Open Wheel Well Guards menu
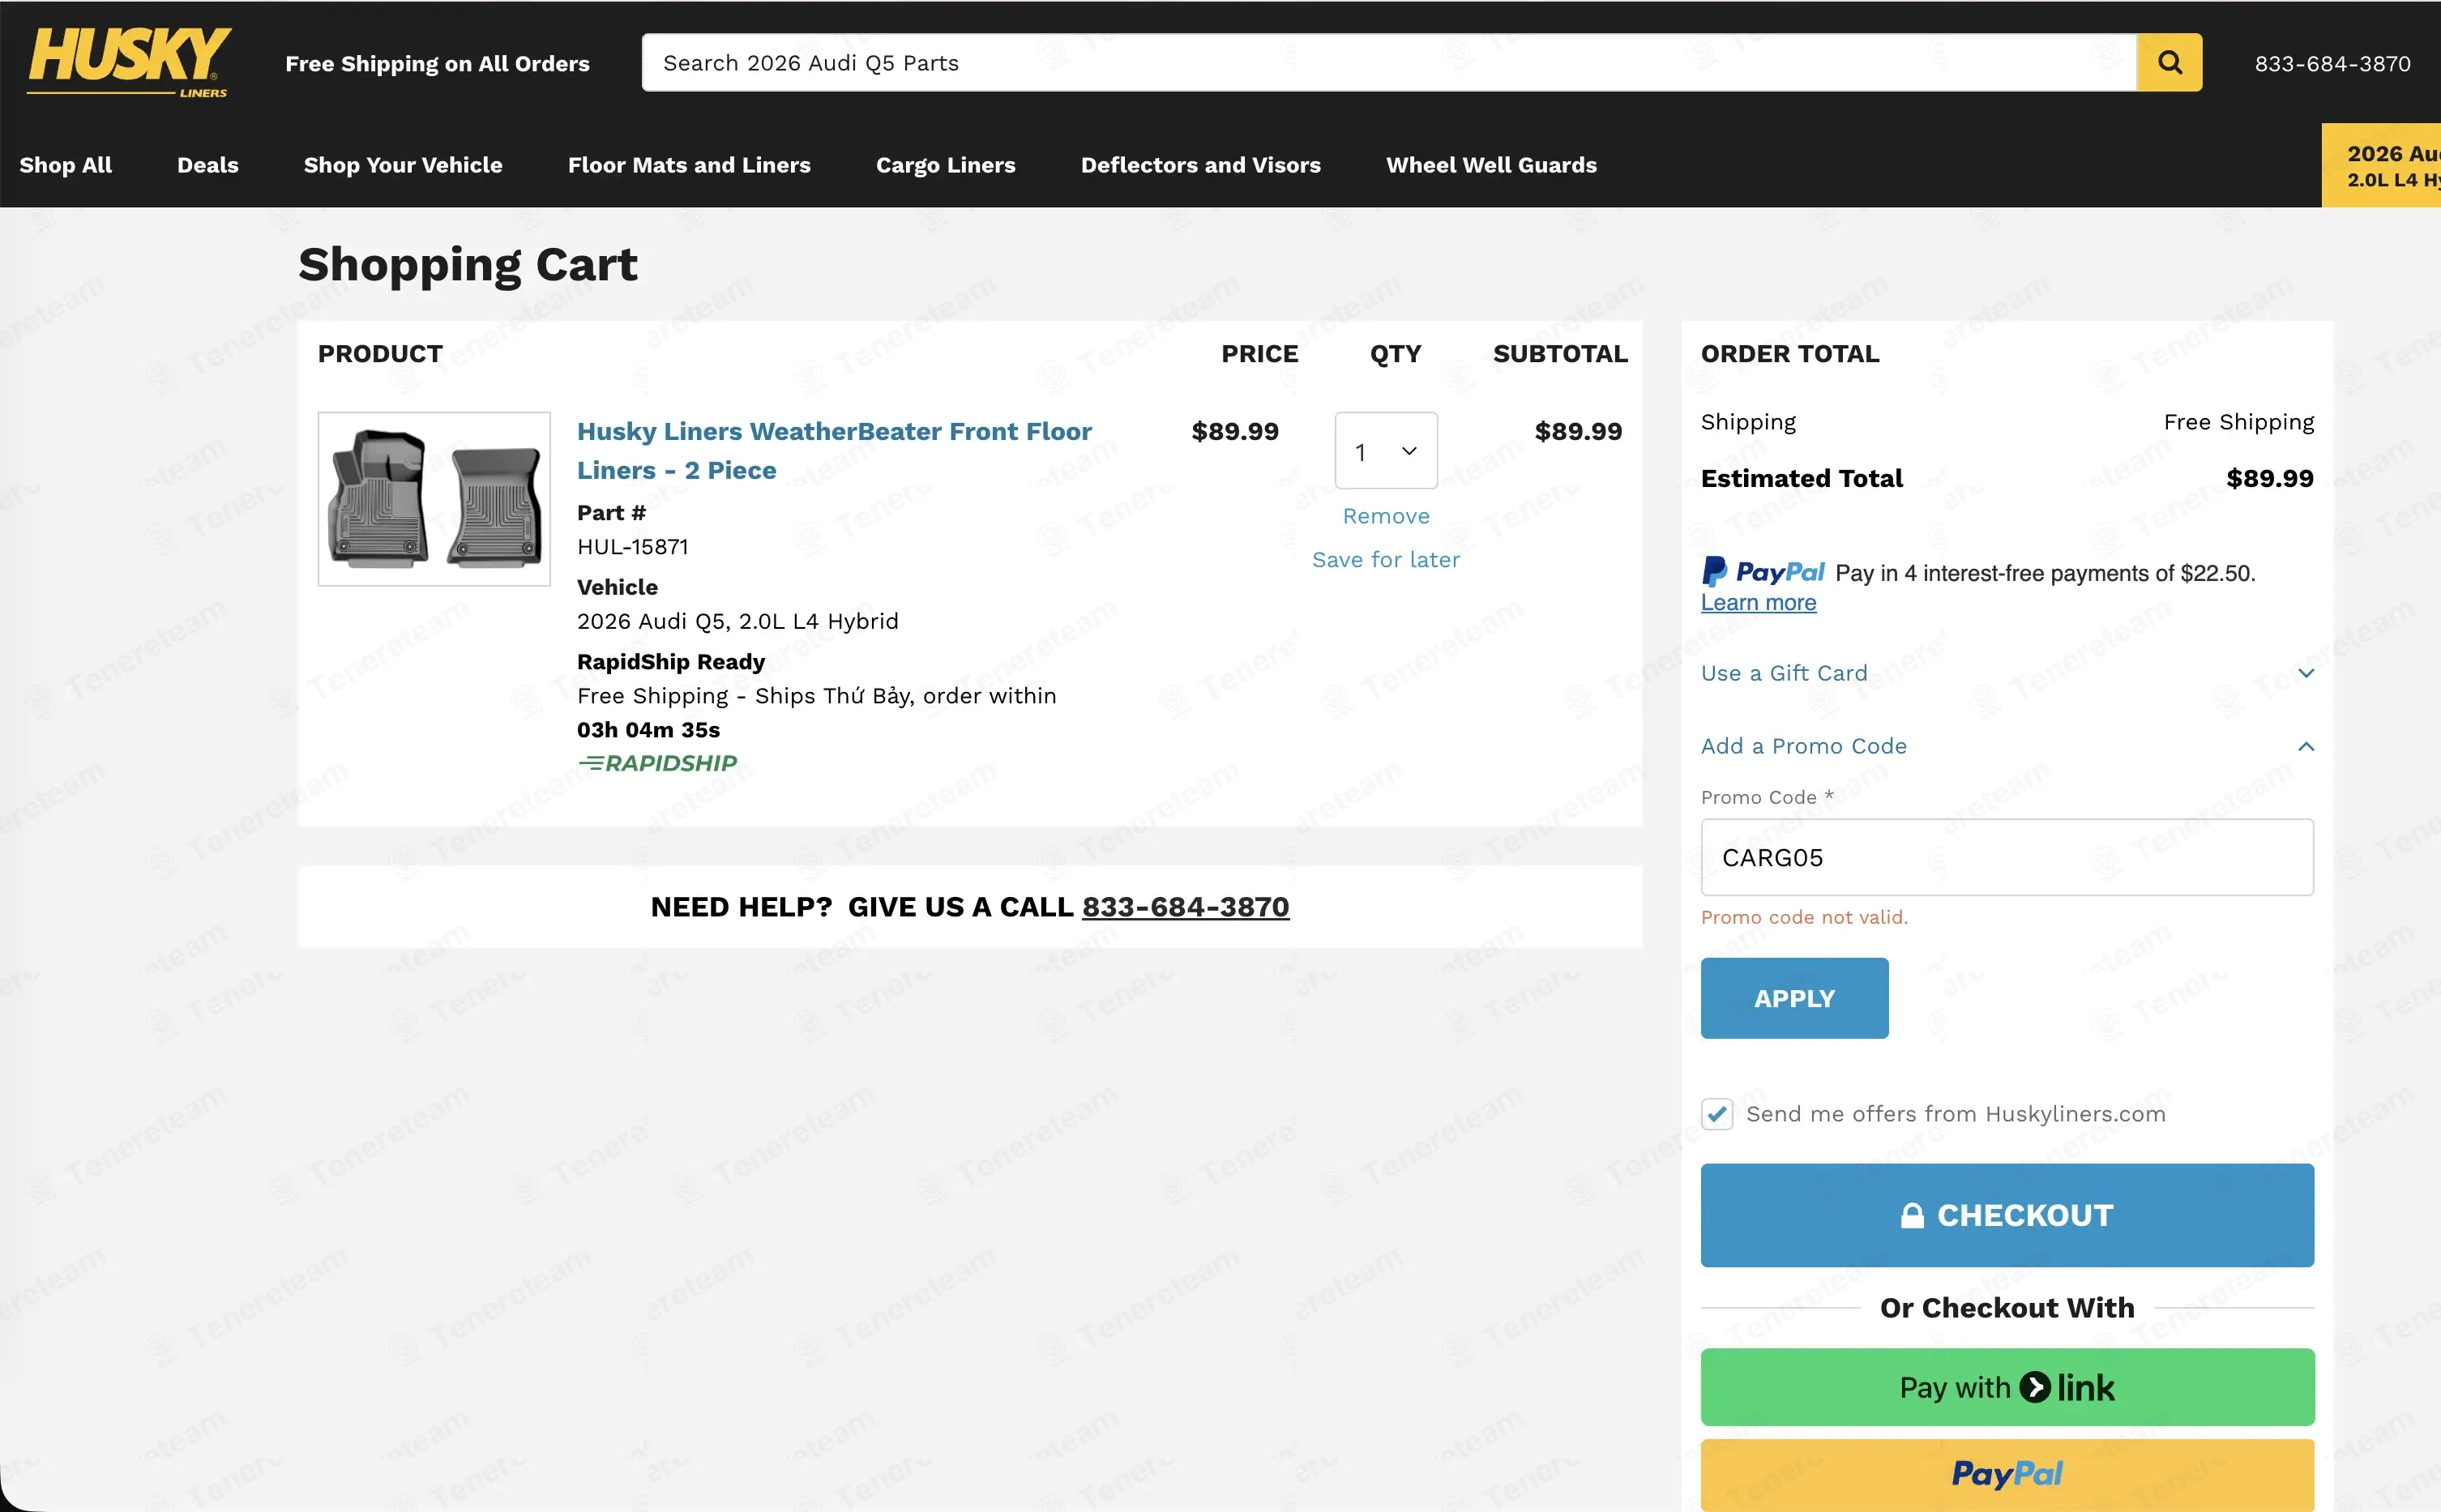The height and width of the screenshot is (1512, 2441). point(1491,165)
